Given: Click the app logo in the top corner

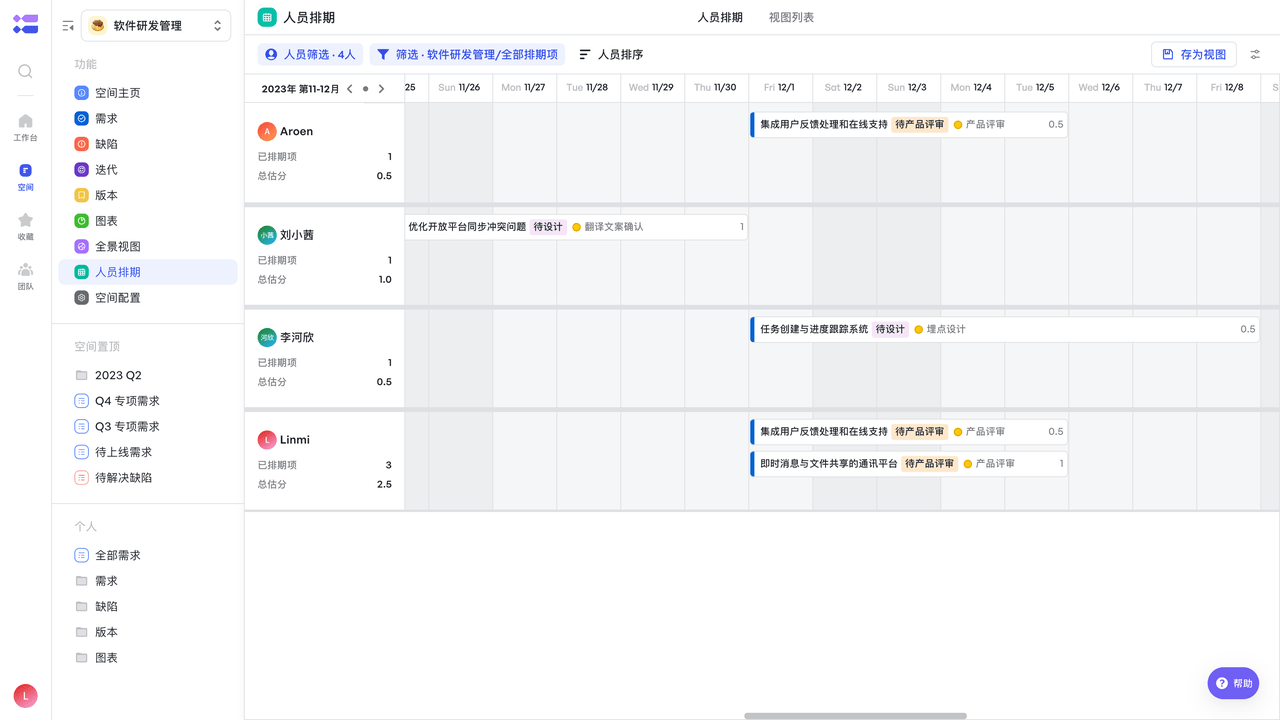Looking at the screenshot, I should 25,25.
